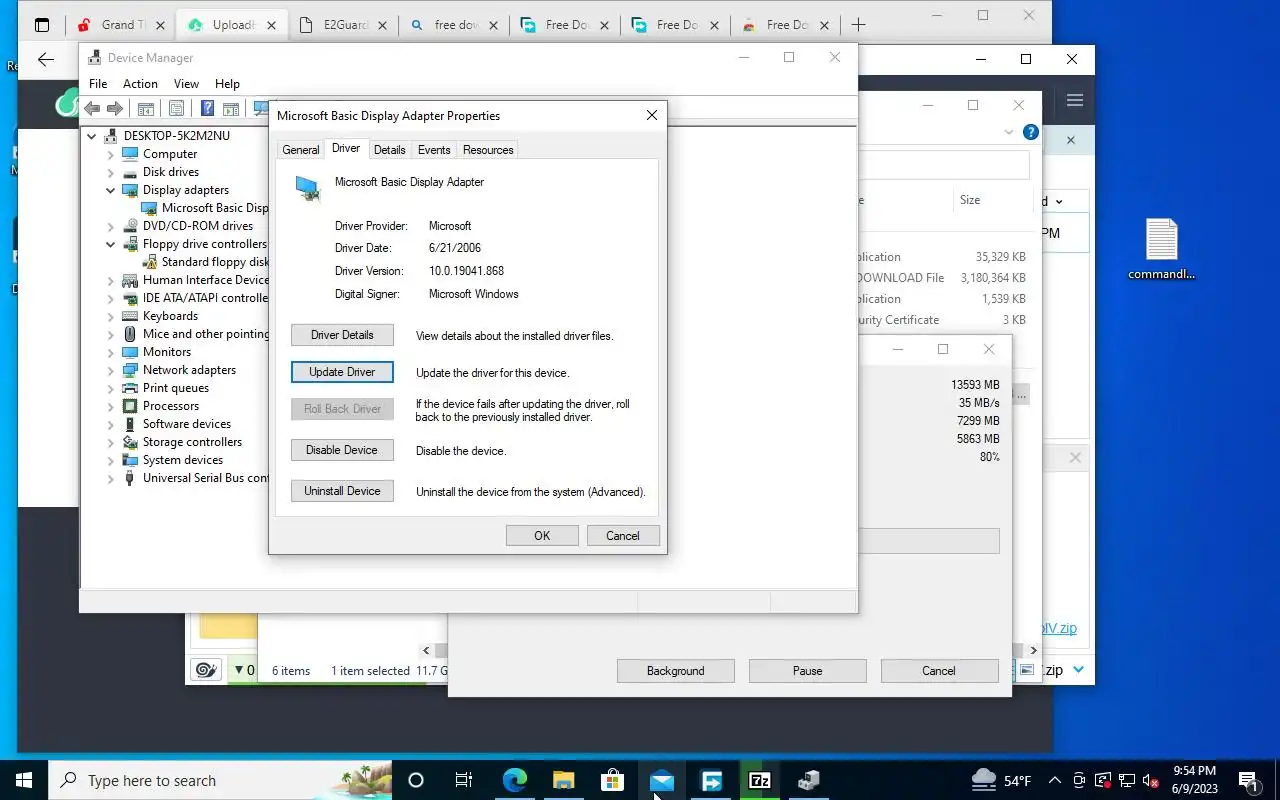
Task: Click Cancel in the adapter Properties dialog
Action: click(x=623, y=536)
